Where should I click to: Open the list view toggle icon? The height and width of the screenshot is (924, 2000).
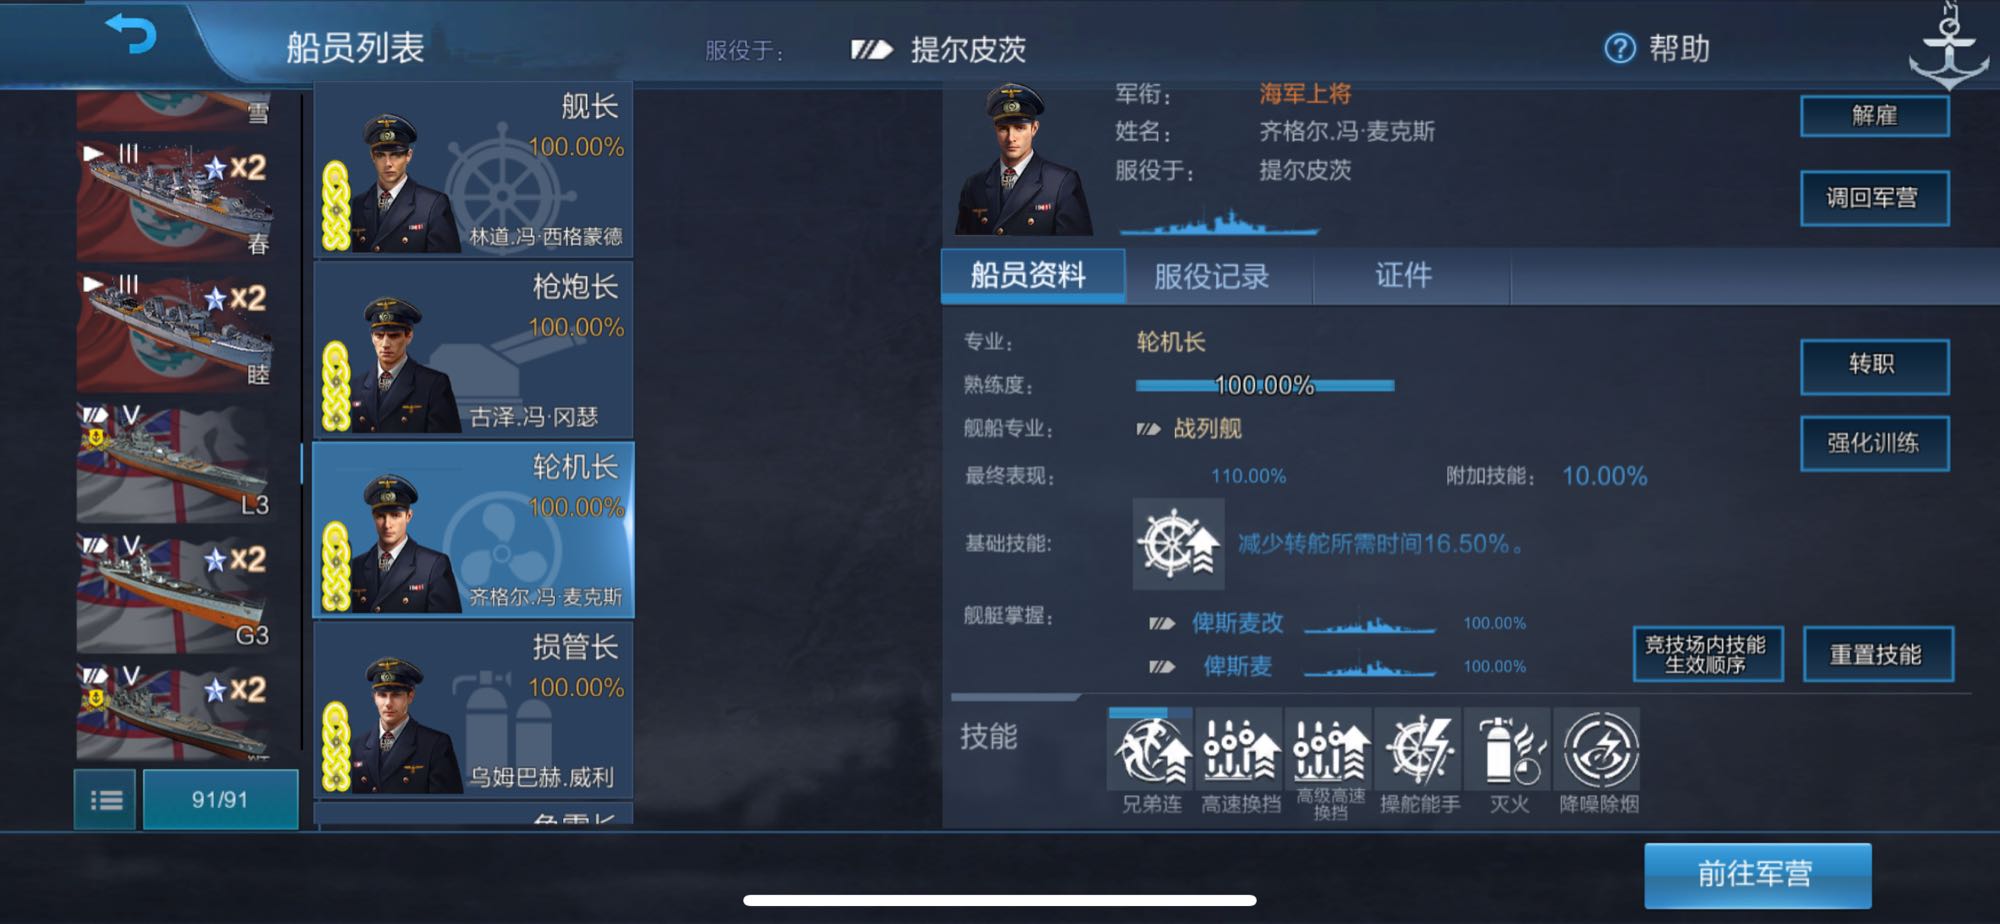pyautogui.click(x=105, y=800)
